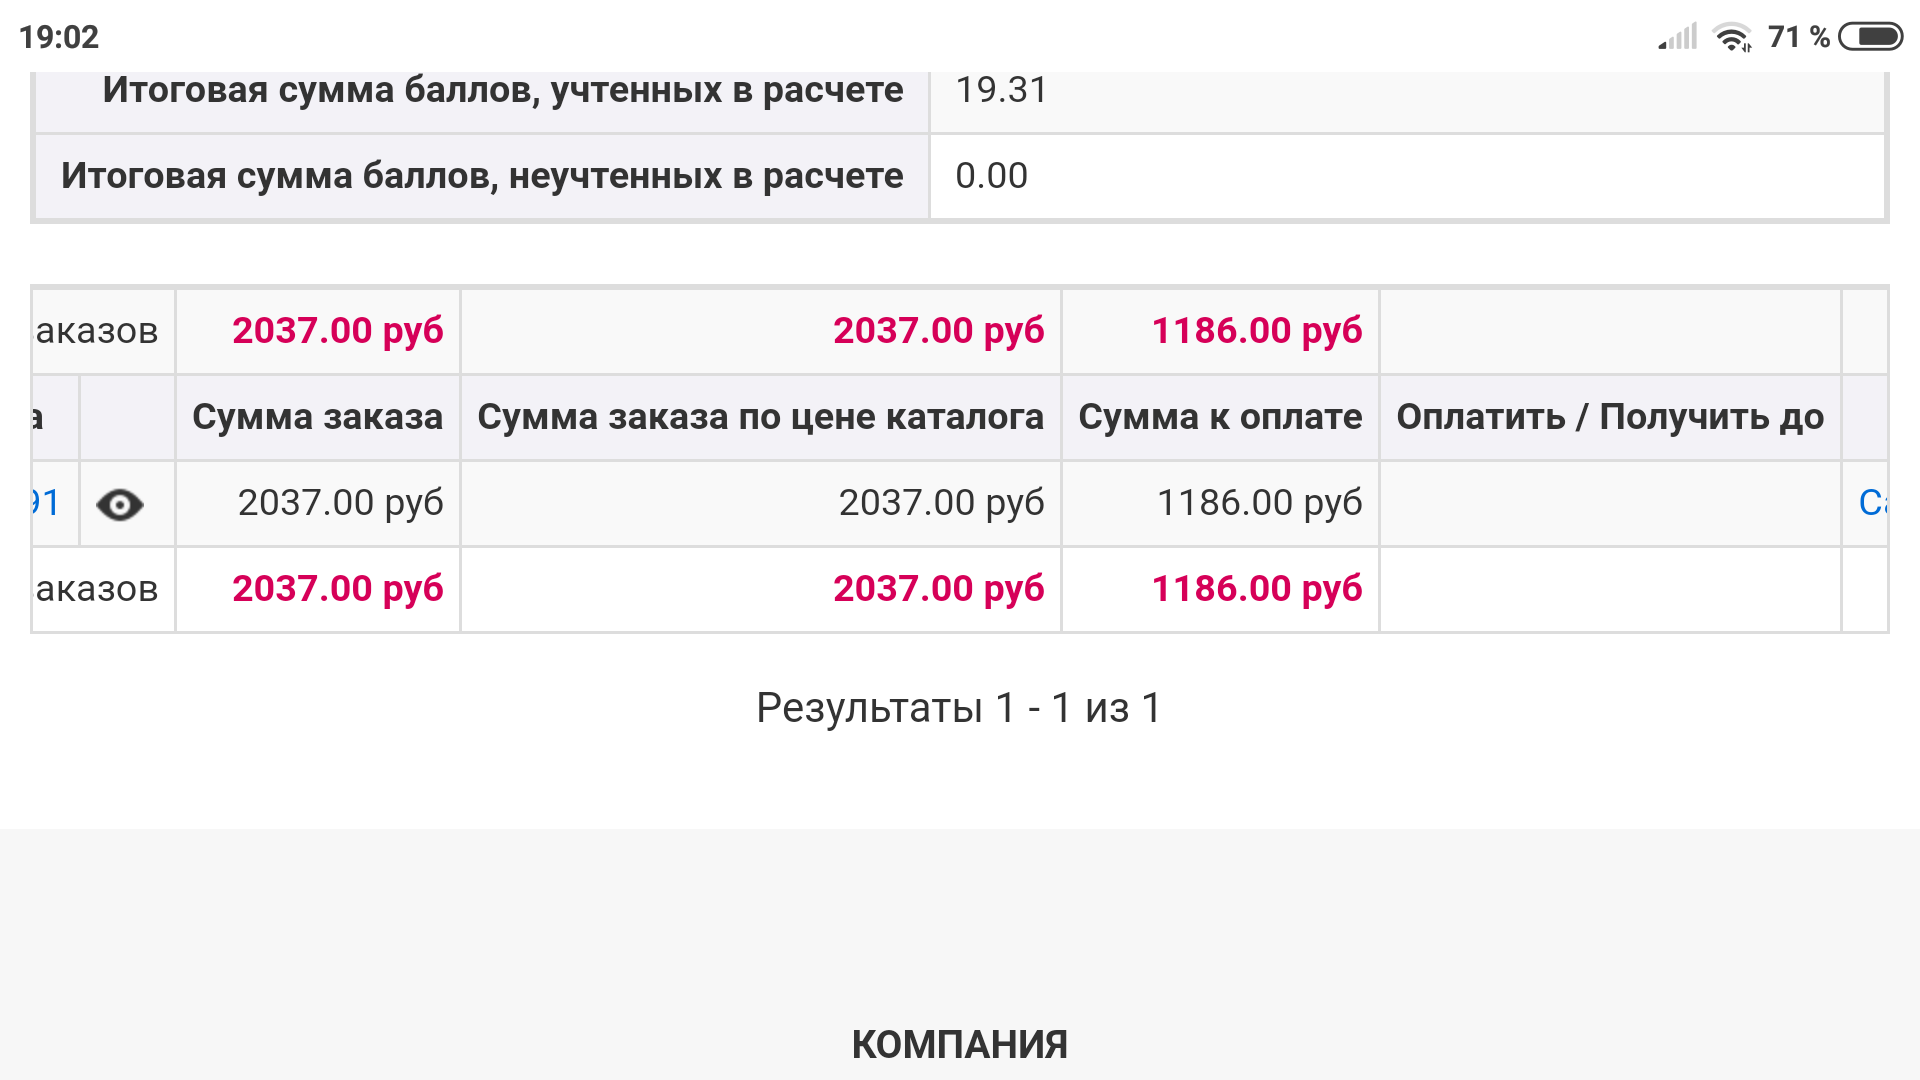
Task: Tap the 'Результаты 1 - 1 из 1' pagination text
Action: [x=959, y=708]
